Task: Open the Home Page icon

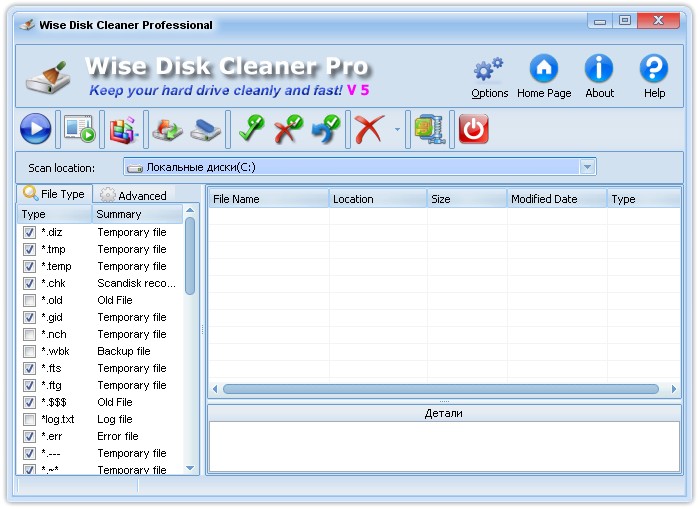Action: (544, 76)
